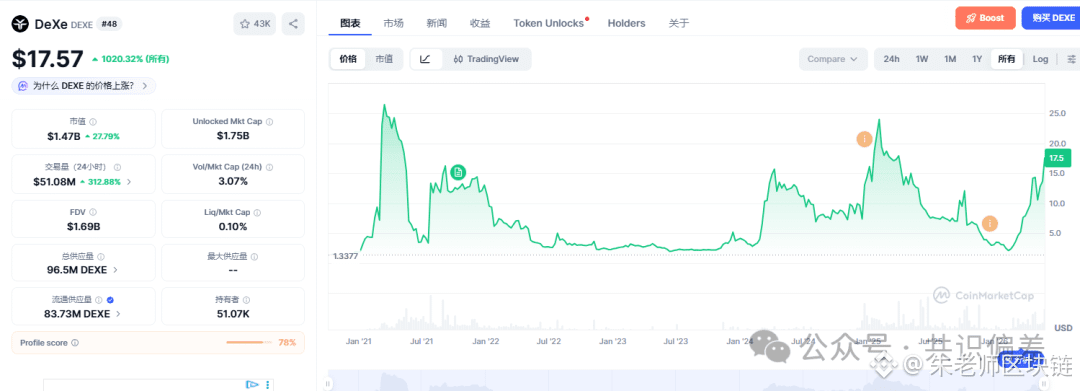Viewport: 1080px width, 391px height.
Task: Click the Profile score 78% bar
Action: tap(249, 342)
